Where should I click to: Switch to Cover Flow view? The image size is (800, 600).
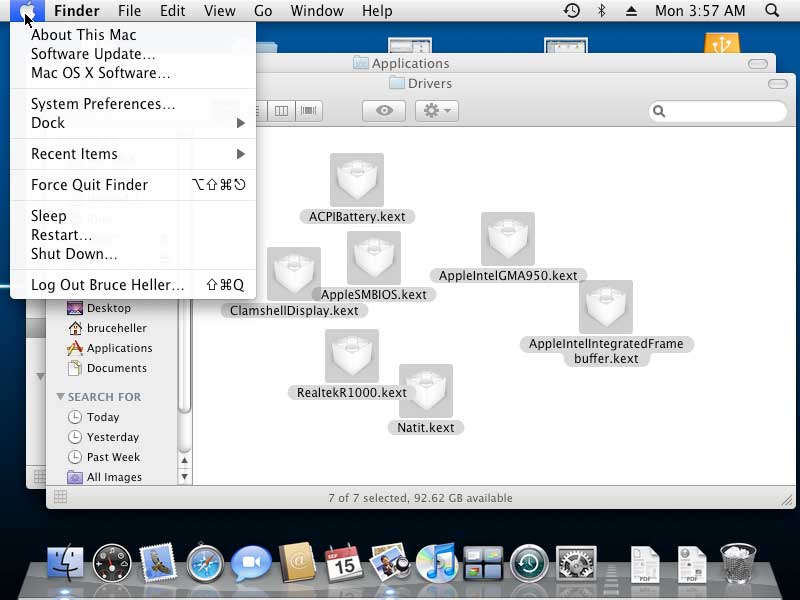pyautogui.click(x=309, y=111)
